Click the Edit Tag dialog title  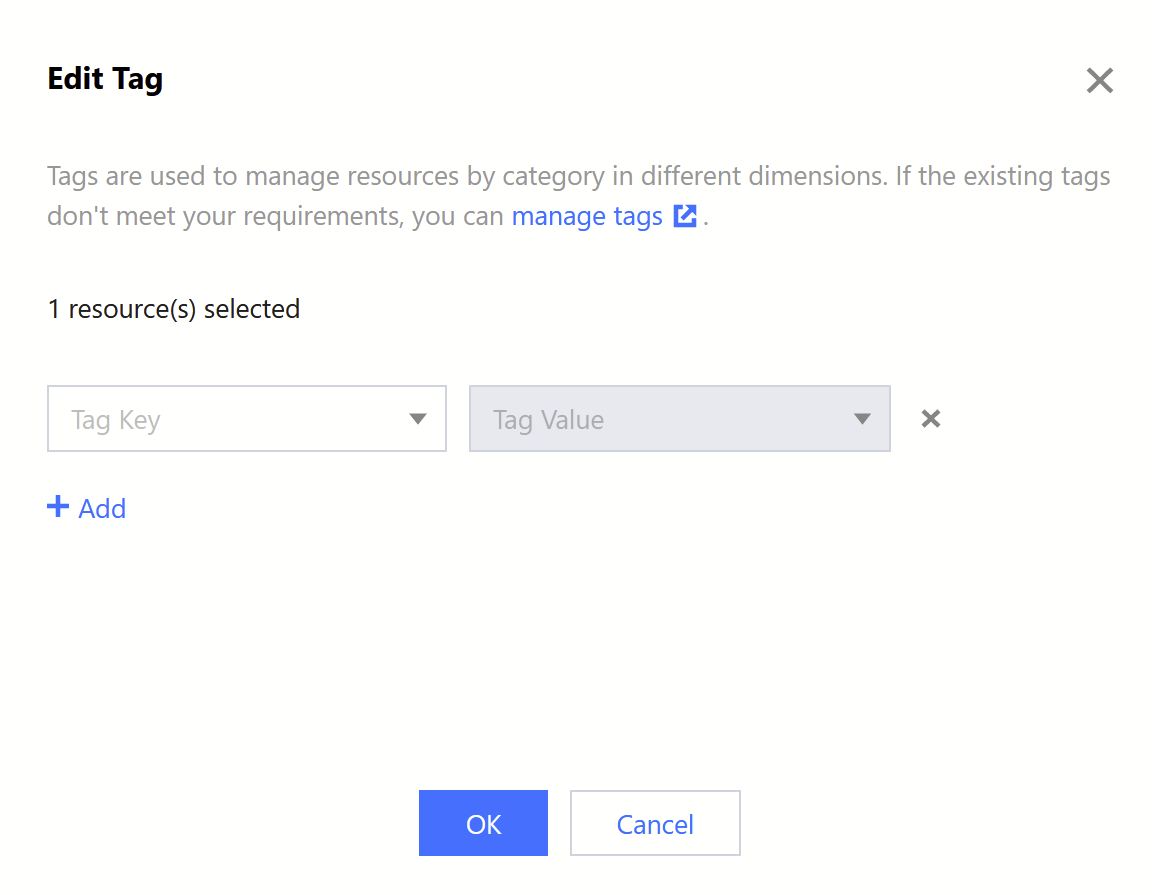click(105, 79)
